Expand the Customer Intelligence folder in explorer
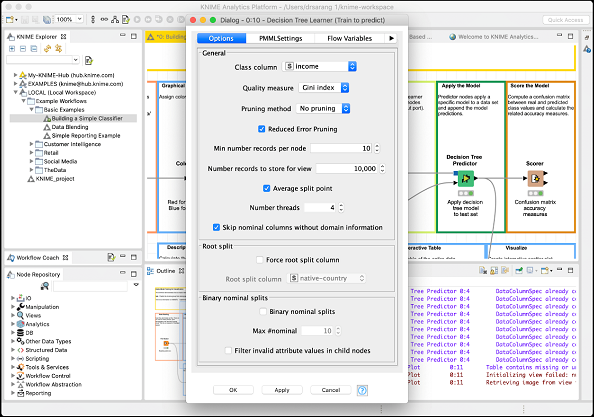Screen dimensions: 594x417 tap(31, 144)
